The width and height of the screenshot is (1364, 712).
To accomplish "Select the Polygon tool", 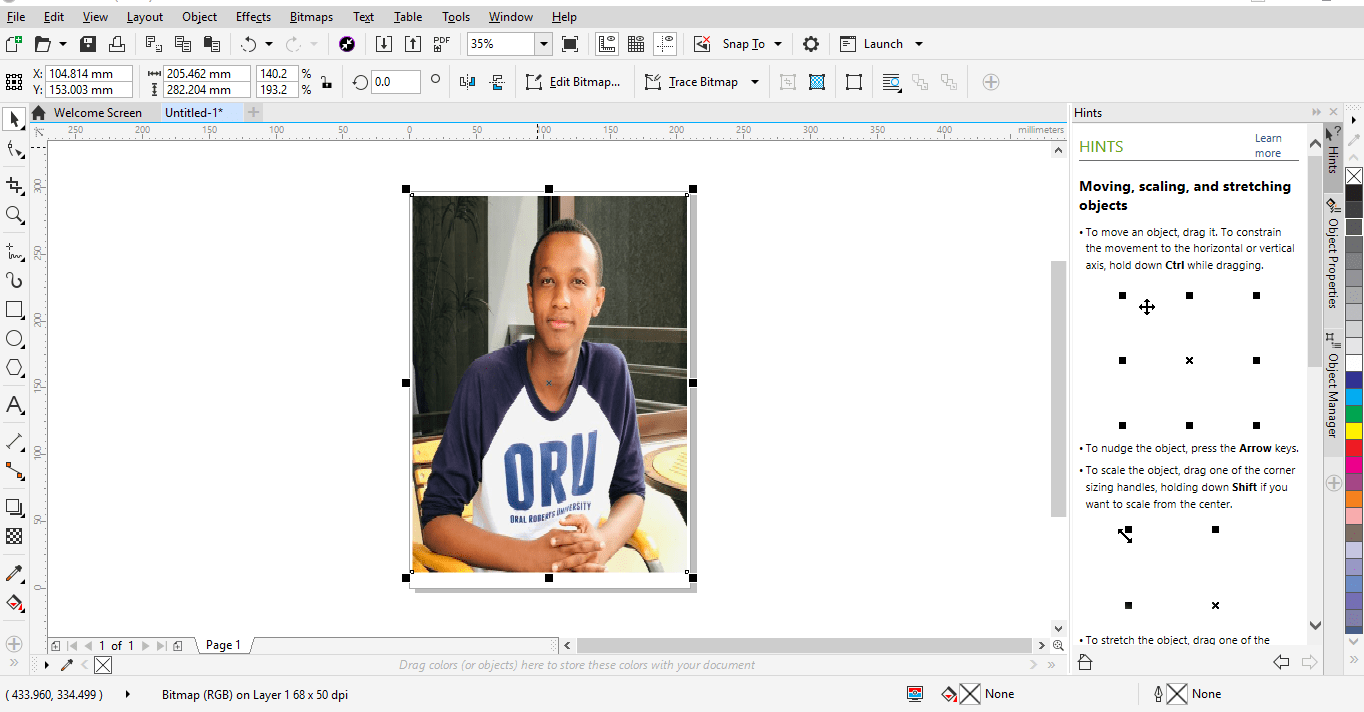I will (x=14, y=368).
